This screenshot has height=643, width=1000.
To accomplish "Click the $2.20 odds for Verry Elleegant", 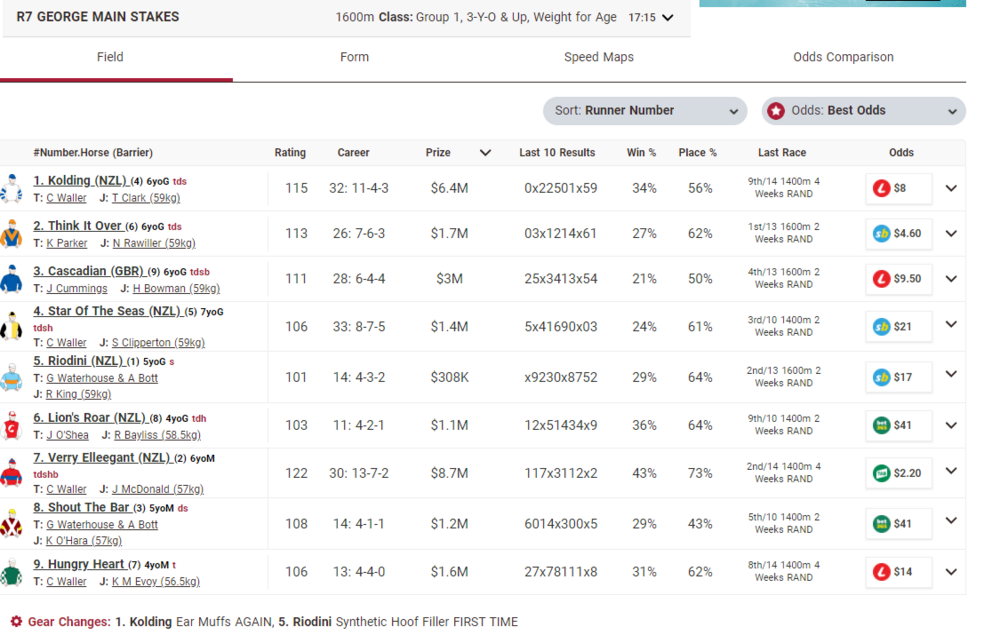I will [x=898, y=473].
